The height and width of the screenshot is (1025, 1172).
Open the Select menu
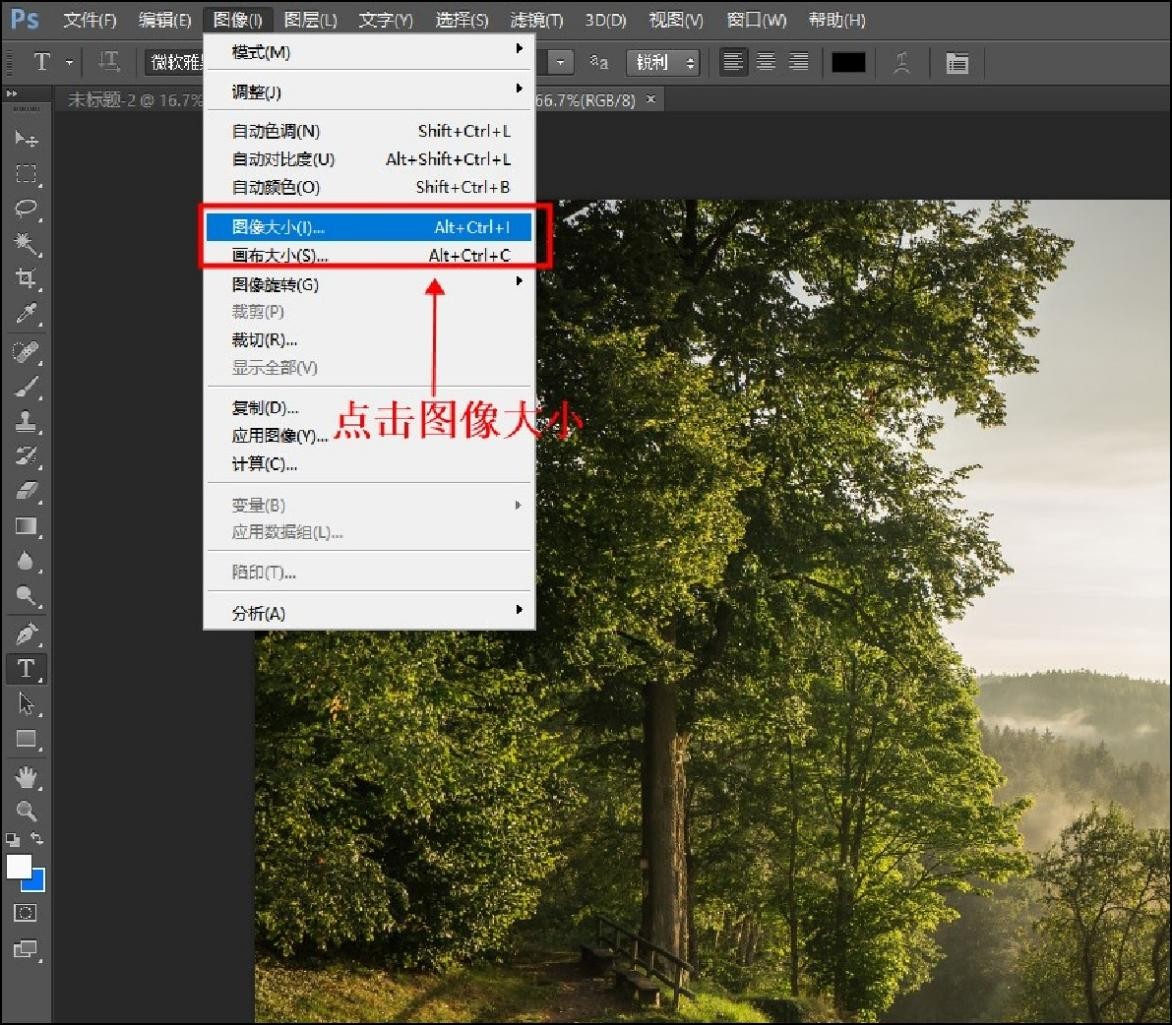click(x=462, y=20)
